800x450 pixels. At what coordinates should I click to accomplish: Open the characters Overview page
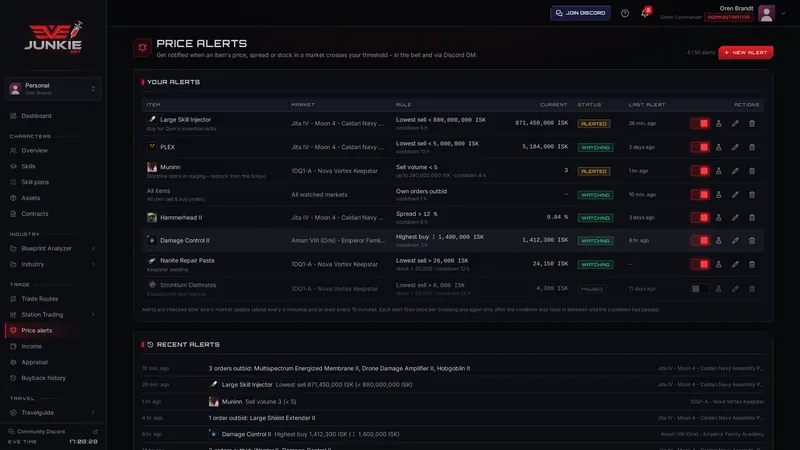pyautogui.click(x=53, y=151)
